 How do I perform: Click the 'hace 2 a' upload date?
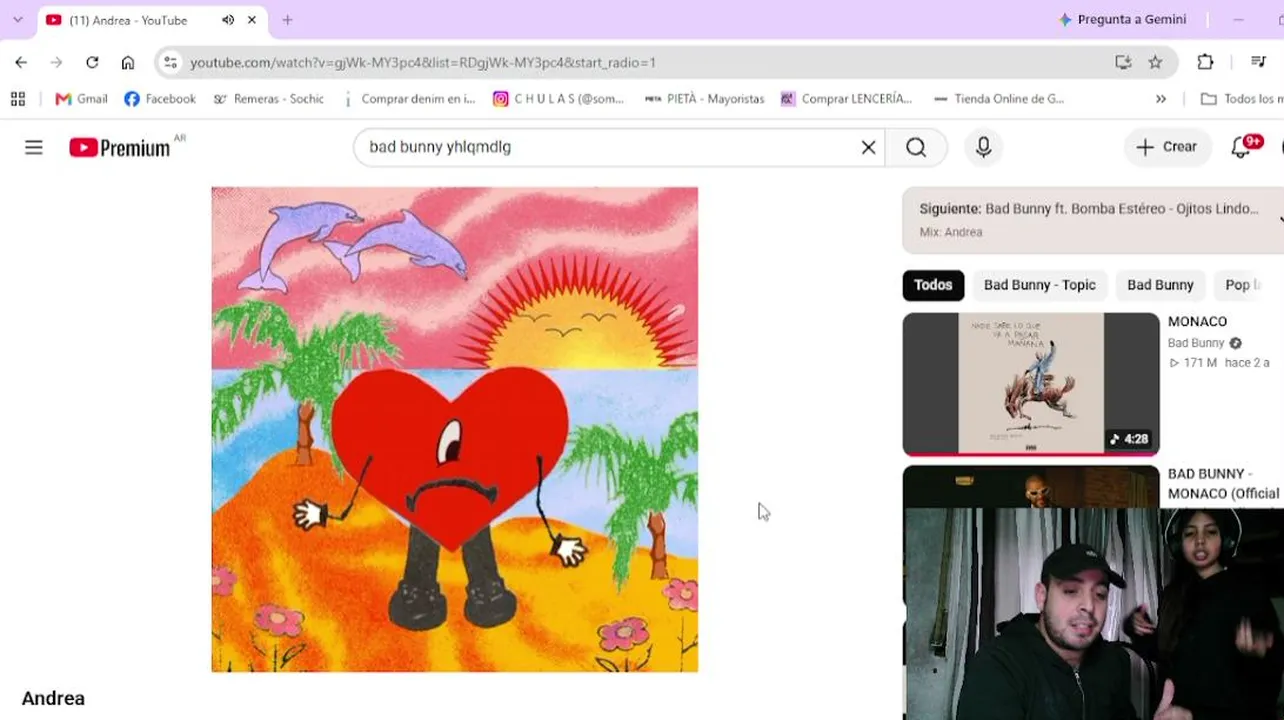point(1247,363)
